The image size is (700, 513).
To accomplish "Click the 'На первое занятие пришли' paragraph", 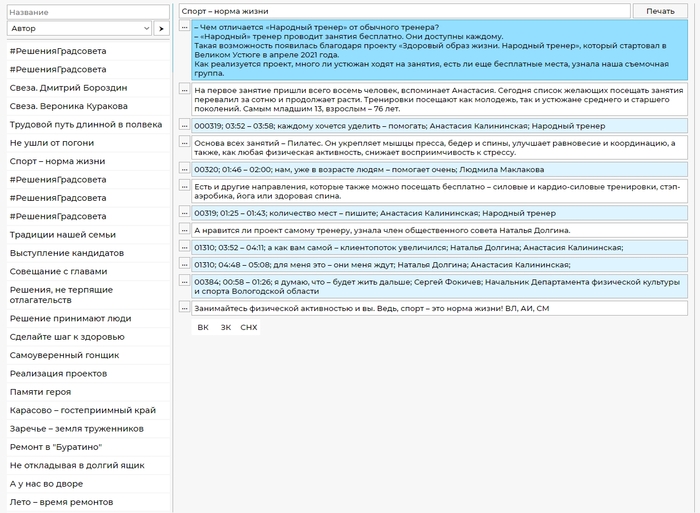I will click(x=439, y=99).
